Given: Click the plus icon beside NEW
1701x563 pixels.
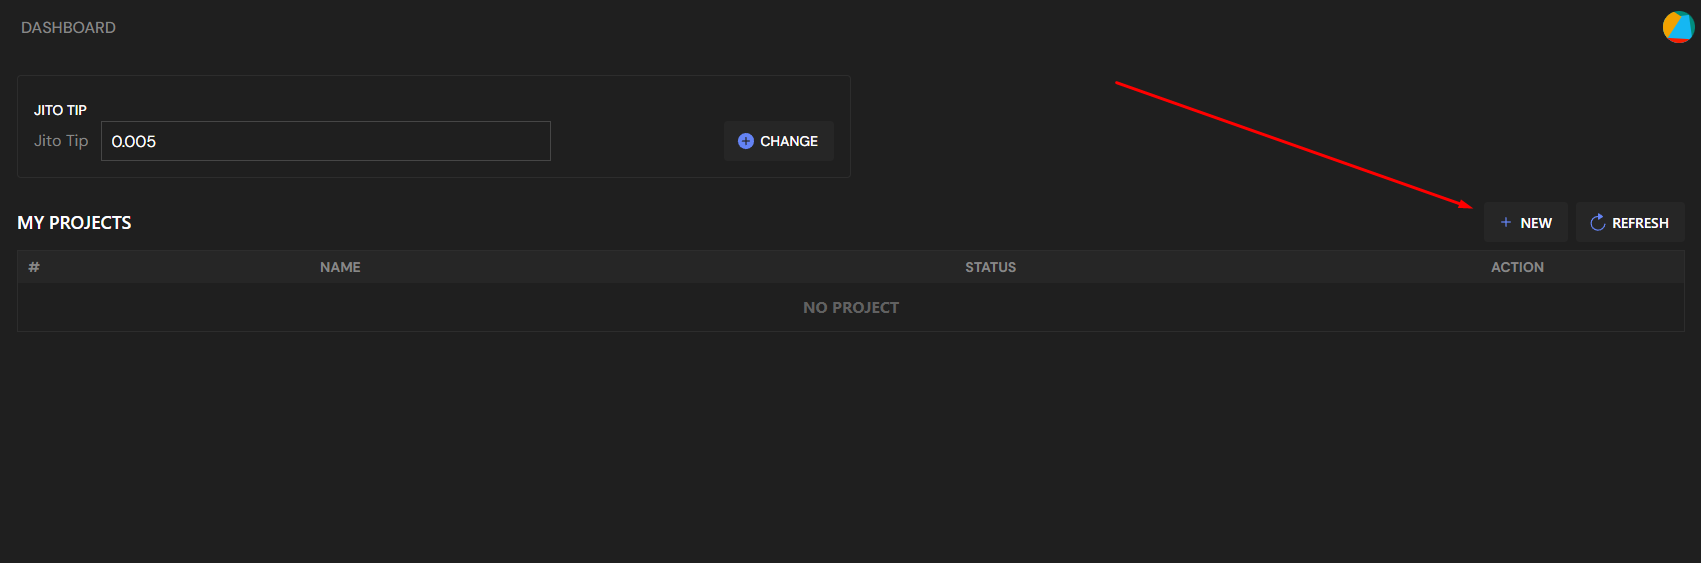Looking at the screenshot, I should pos(1506,222).
